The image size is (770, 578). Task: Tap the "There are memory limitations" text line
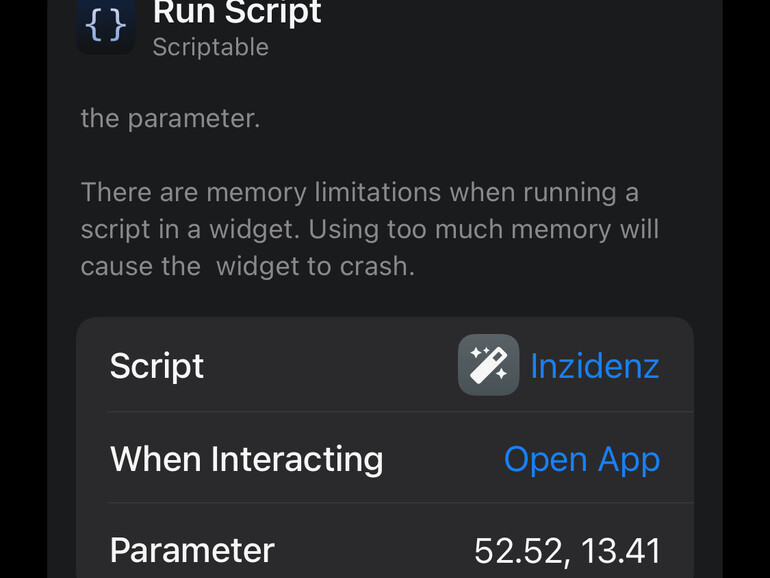[x=359, y=192]
